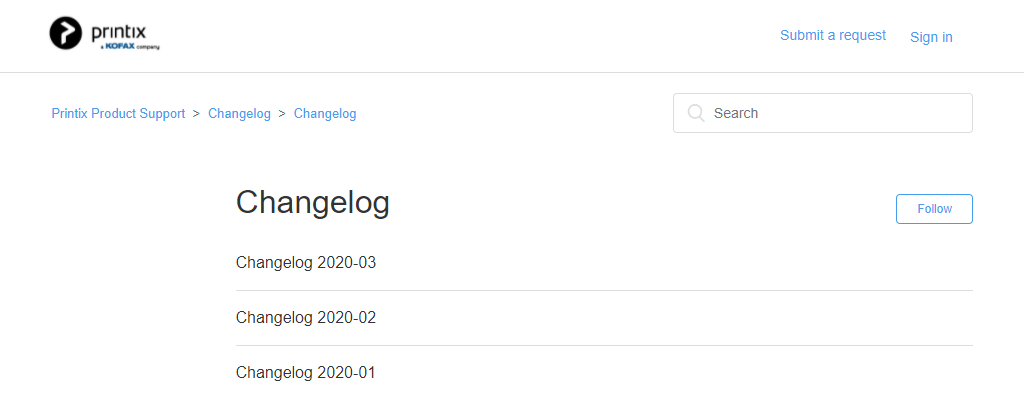The width and height of the screenshot is (1024, 409).
Task: Open the Changelog 2020-02 article
Action: point(306,318)
